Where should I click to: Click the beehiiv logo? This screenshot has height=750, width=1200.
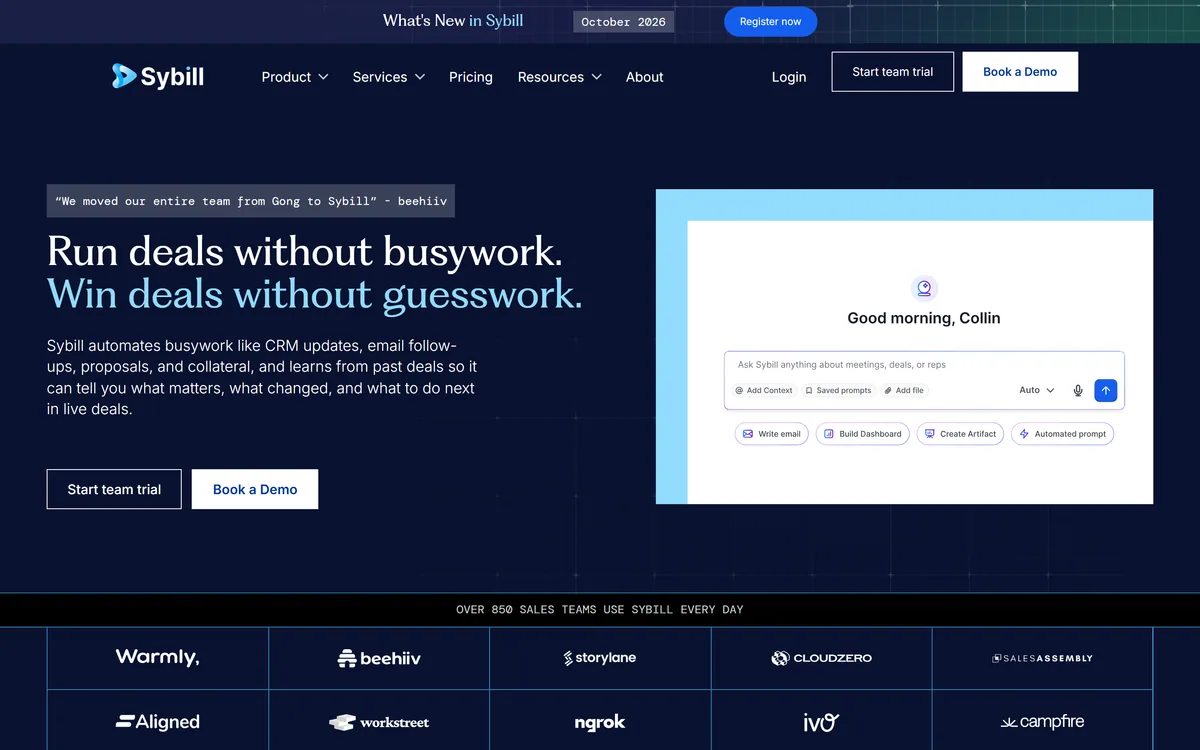[379, 658]
